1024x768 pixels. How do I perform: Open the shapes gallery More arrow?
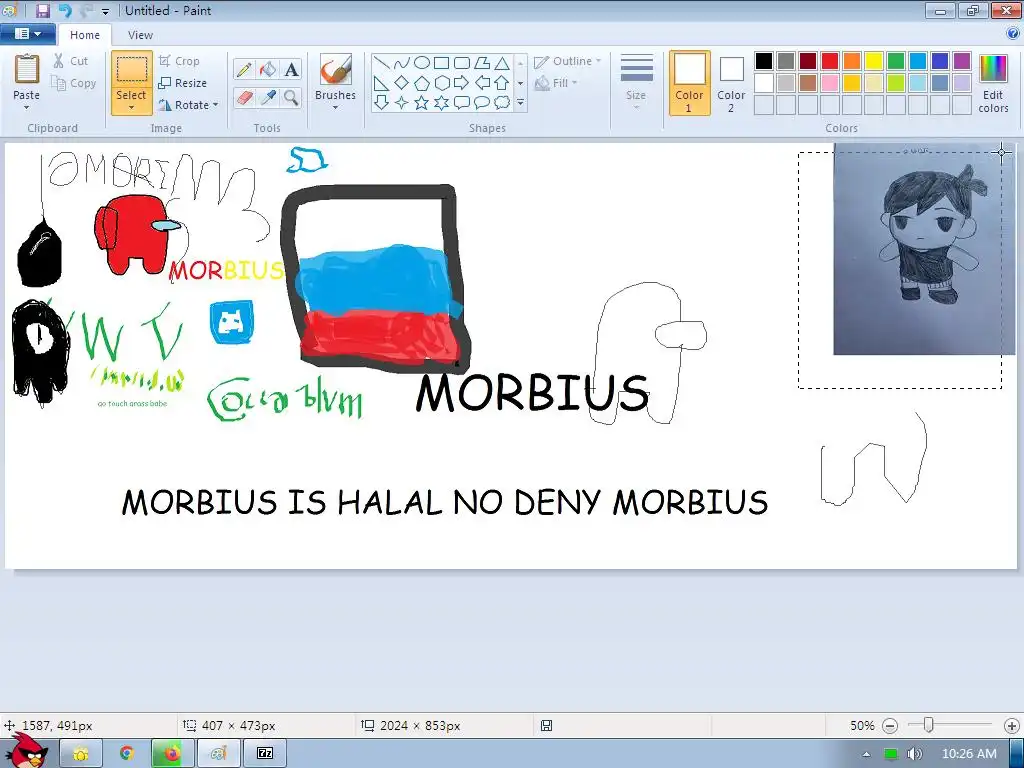point(520,103)
